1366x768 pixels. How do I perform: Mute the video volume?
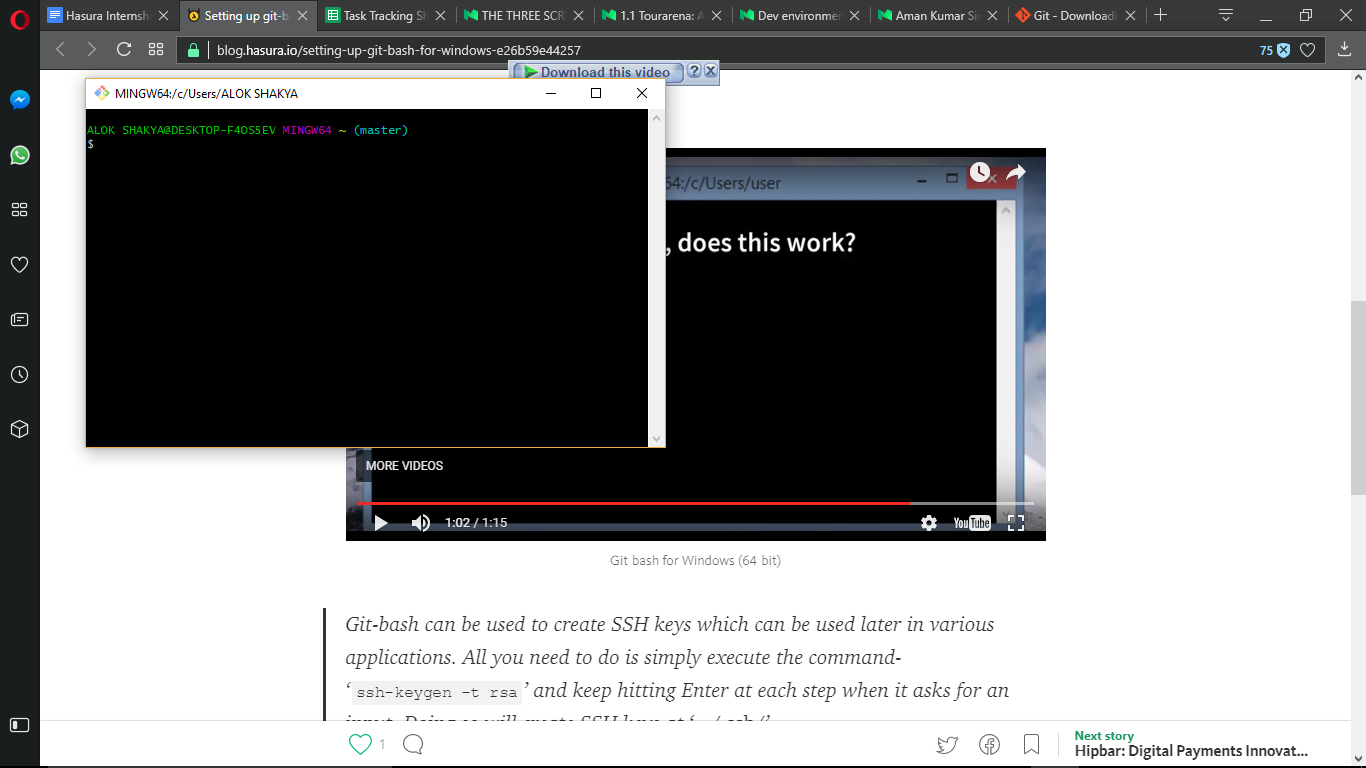pyautogui.click(x=421, y=523)
